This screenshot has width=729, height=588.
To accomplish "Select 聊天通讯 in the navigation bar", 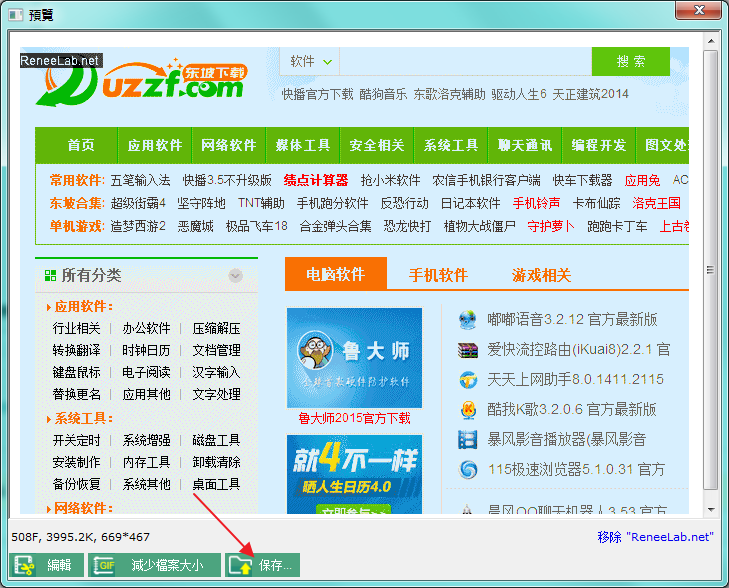I will point(524,145).
